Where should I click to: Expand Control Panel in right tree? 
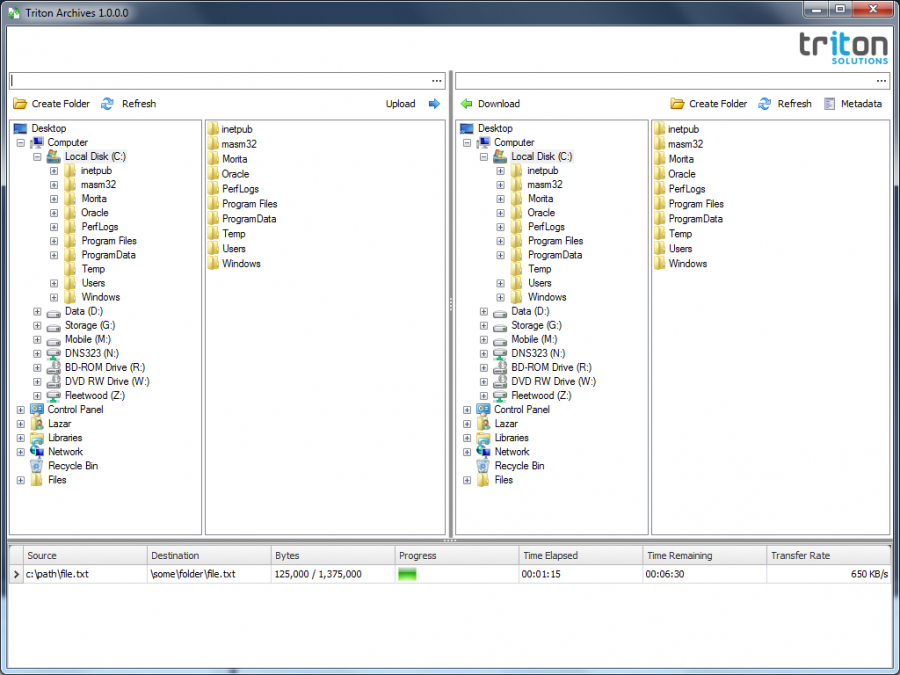[x=467, y=410]
